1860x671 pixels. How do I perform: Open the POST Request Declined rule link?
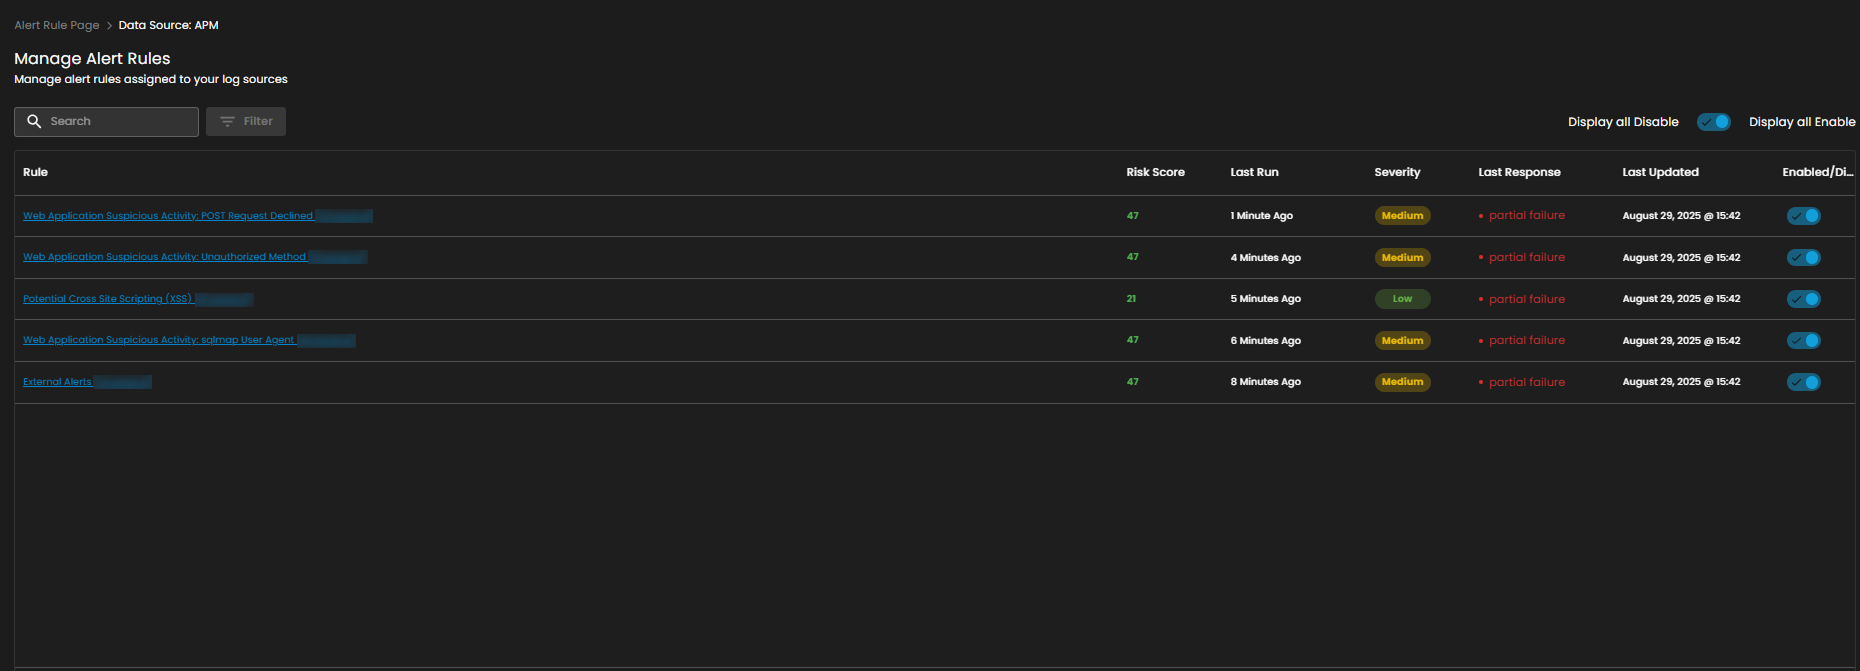point(168,216)
